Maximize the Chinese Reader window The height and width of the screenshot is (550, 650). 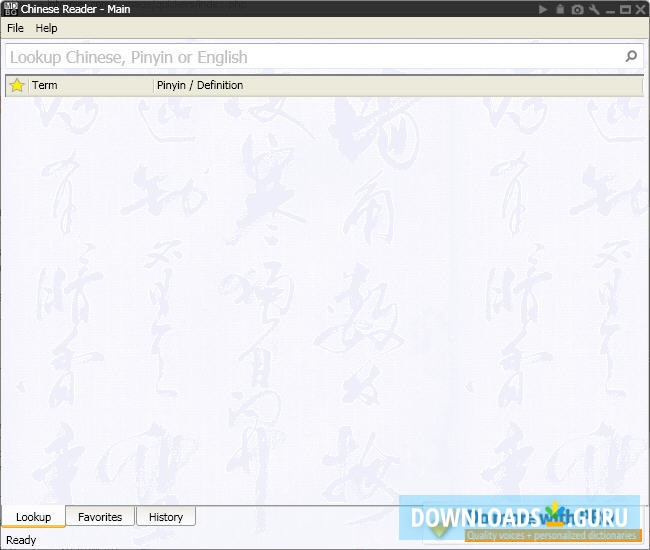coord(625,9)
